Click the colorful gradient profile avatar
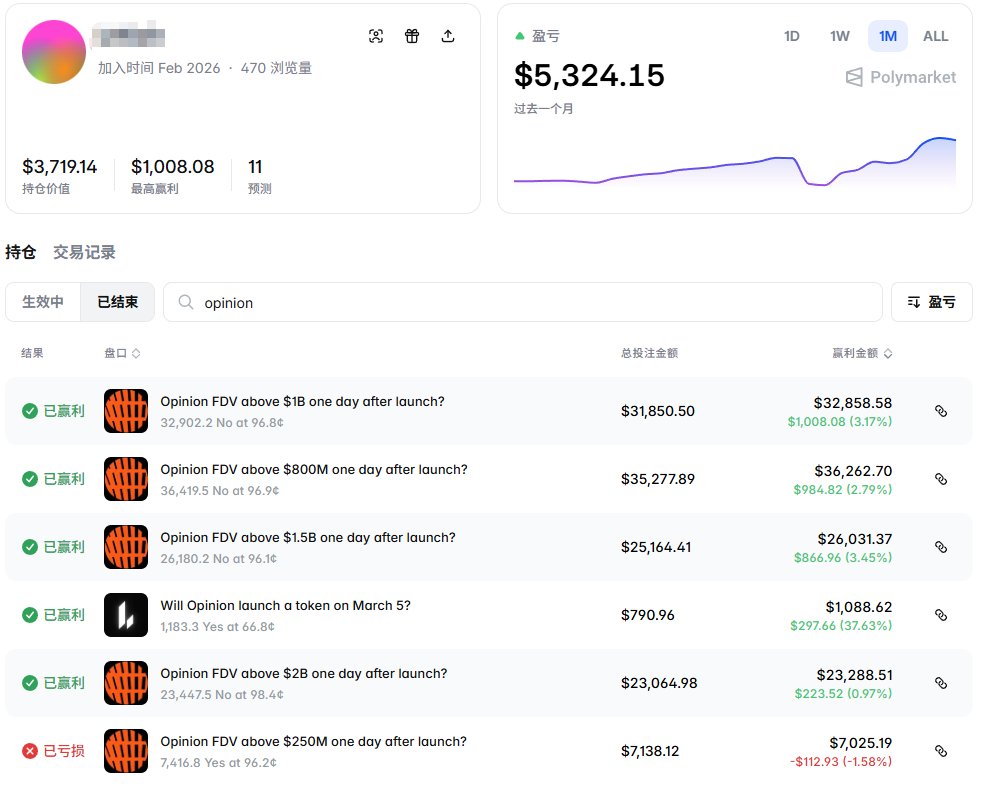981x789 pixels. click(x=54, y=52)
